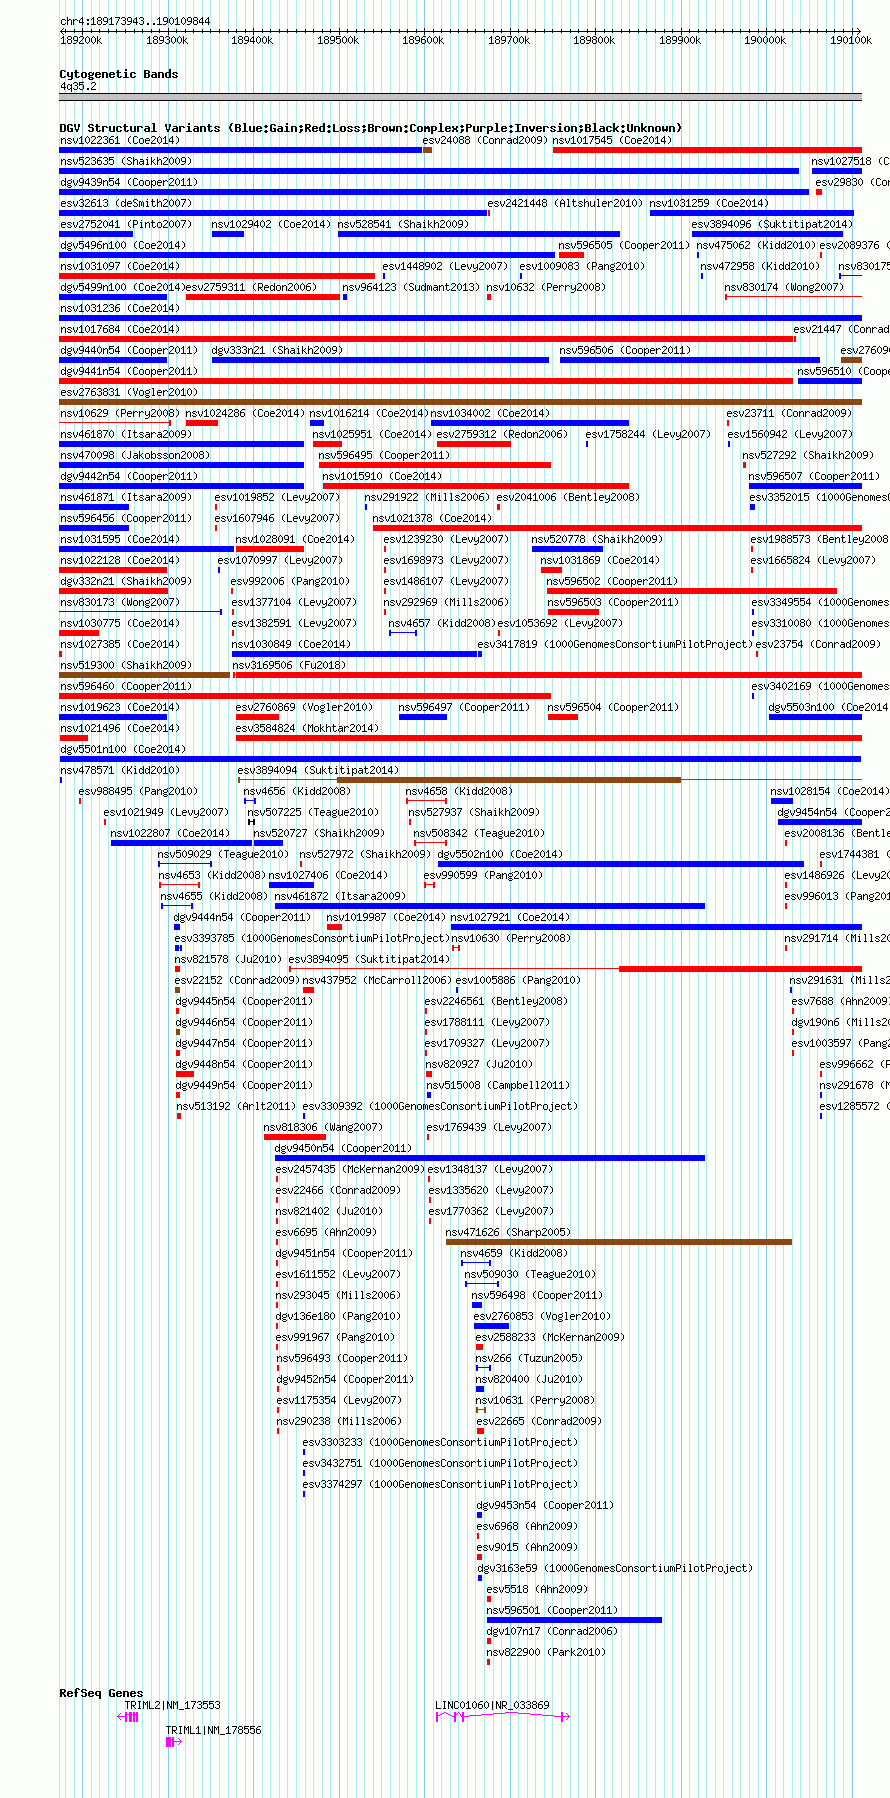Click blue gain bar under dgv9450n54
Screen dimensions: 890x1798
490,1158
